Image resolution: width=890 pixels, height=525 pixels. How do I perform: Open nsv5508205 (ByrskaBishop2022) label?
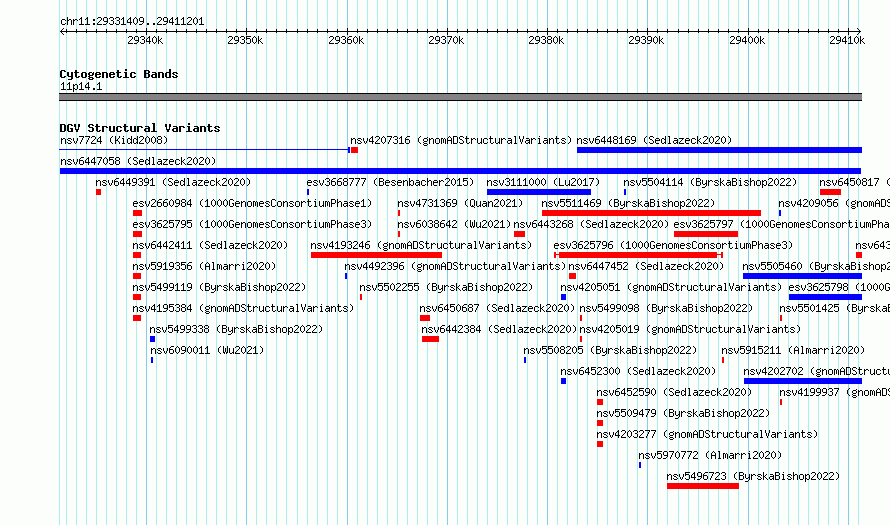(610, 350)
